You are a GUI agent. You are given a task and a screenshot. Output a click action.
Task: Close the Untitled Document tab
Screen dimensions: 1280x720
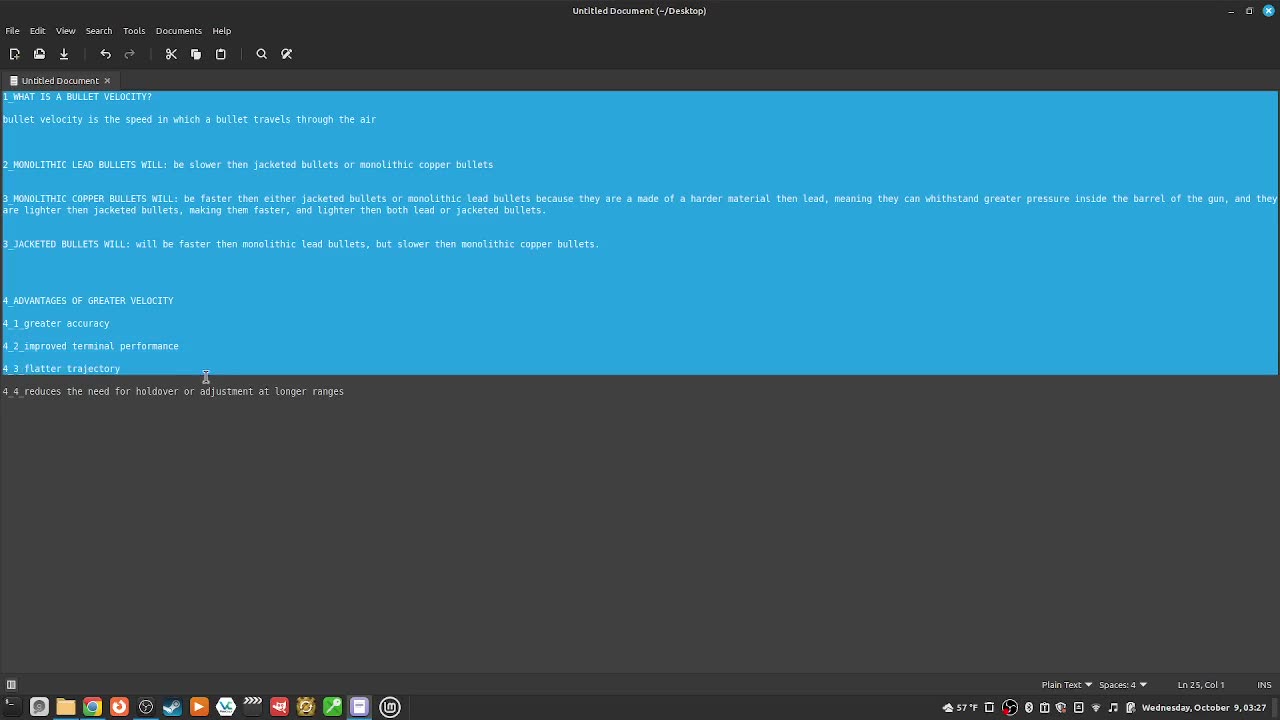pos(107,81)
